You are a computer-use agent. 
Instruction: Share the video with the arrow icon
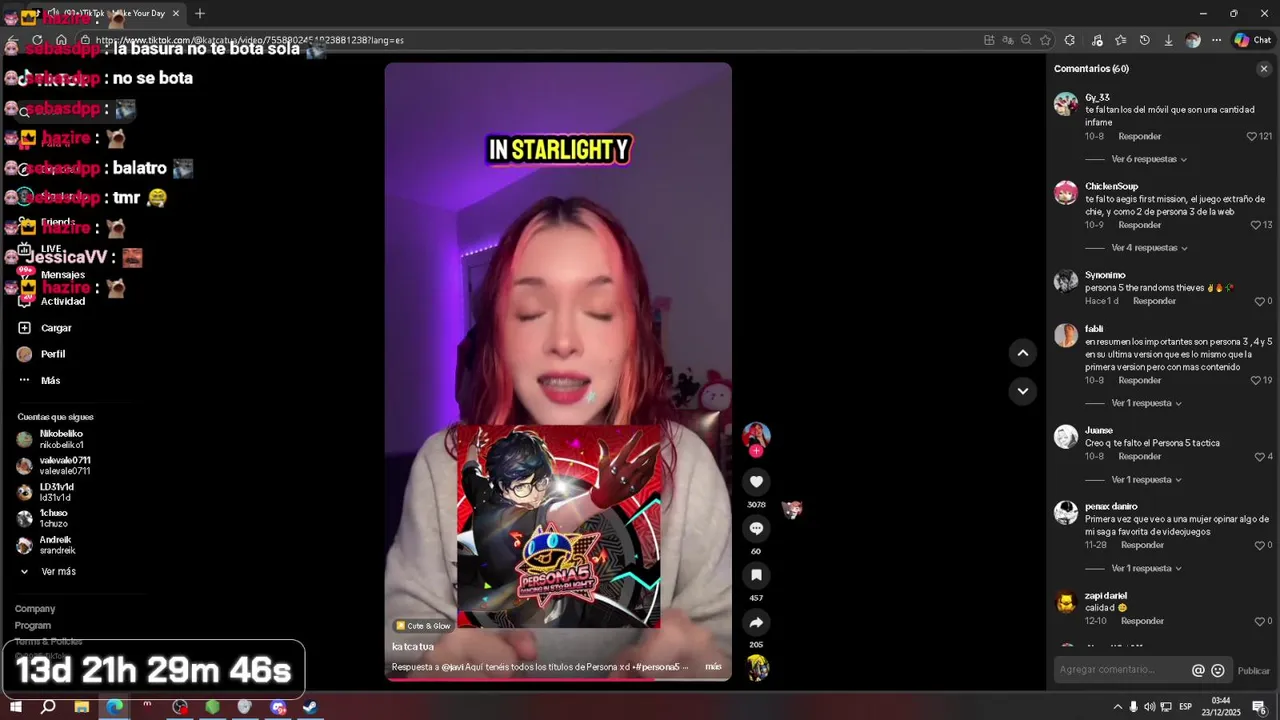click(x=756, y=622)
